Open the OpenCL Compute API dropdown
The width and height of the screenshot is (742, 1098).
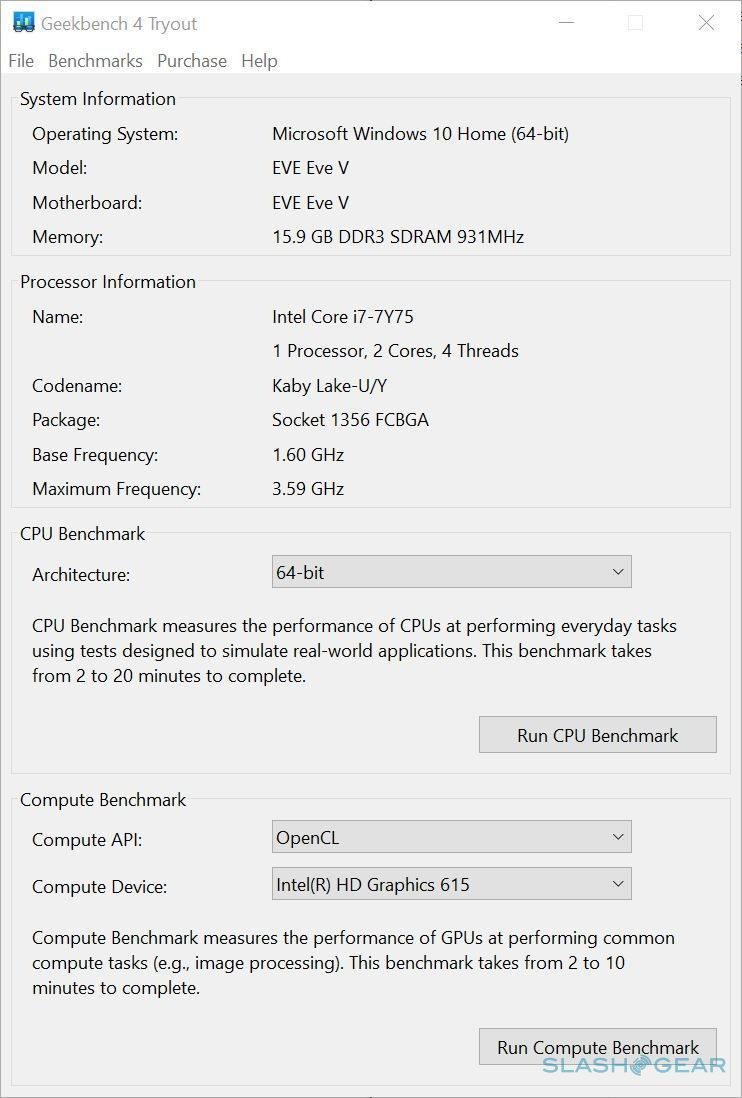point(452,837)
